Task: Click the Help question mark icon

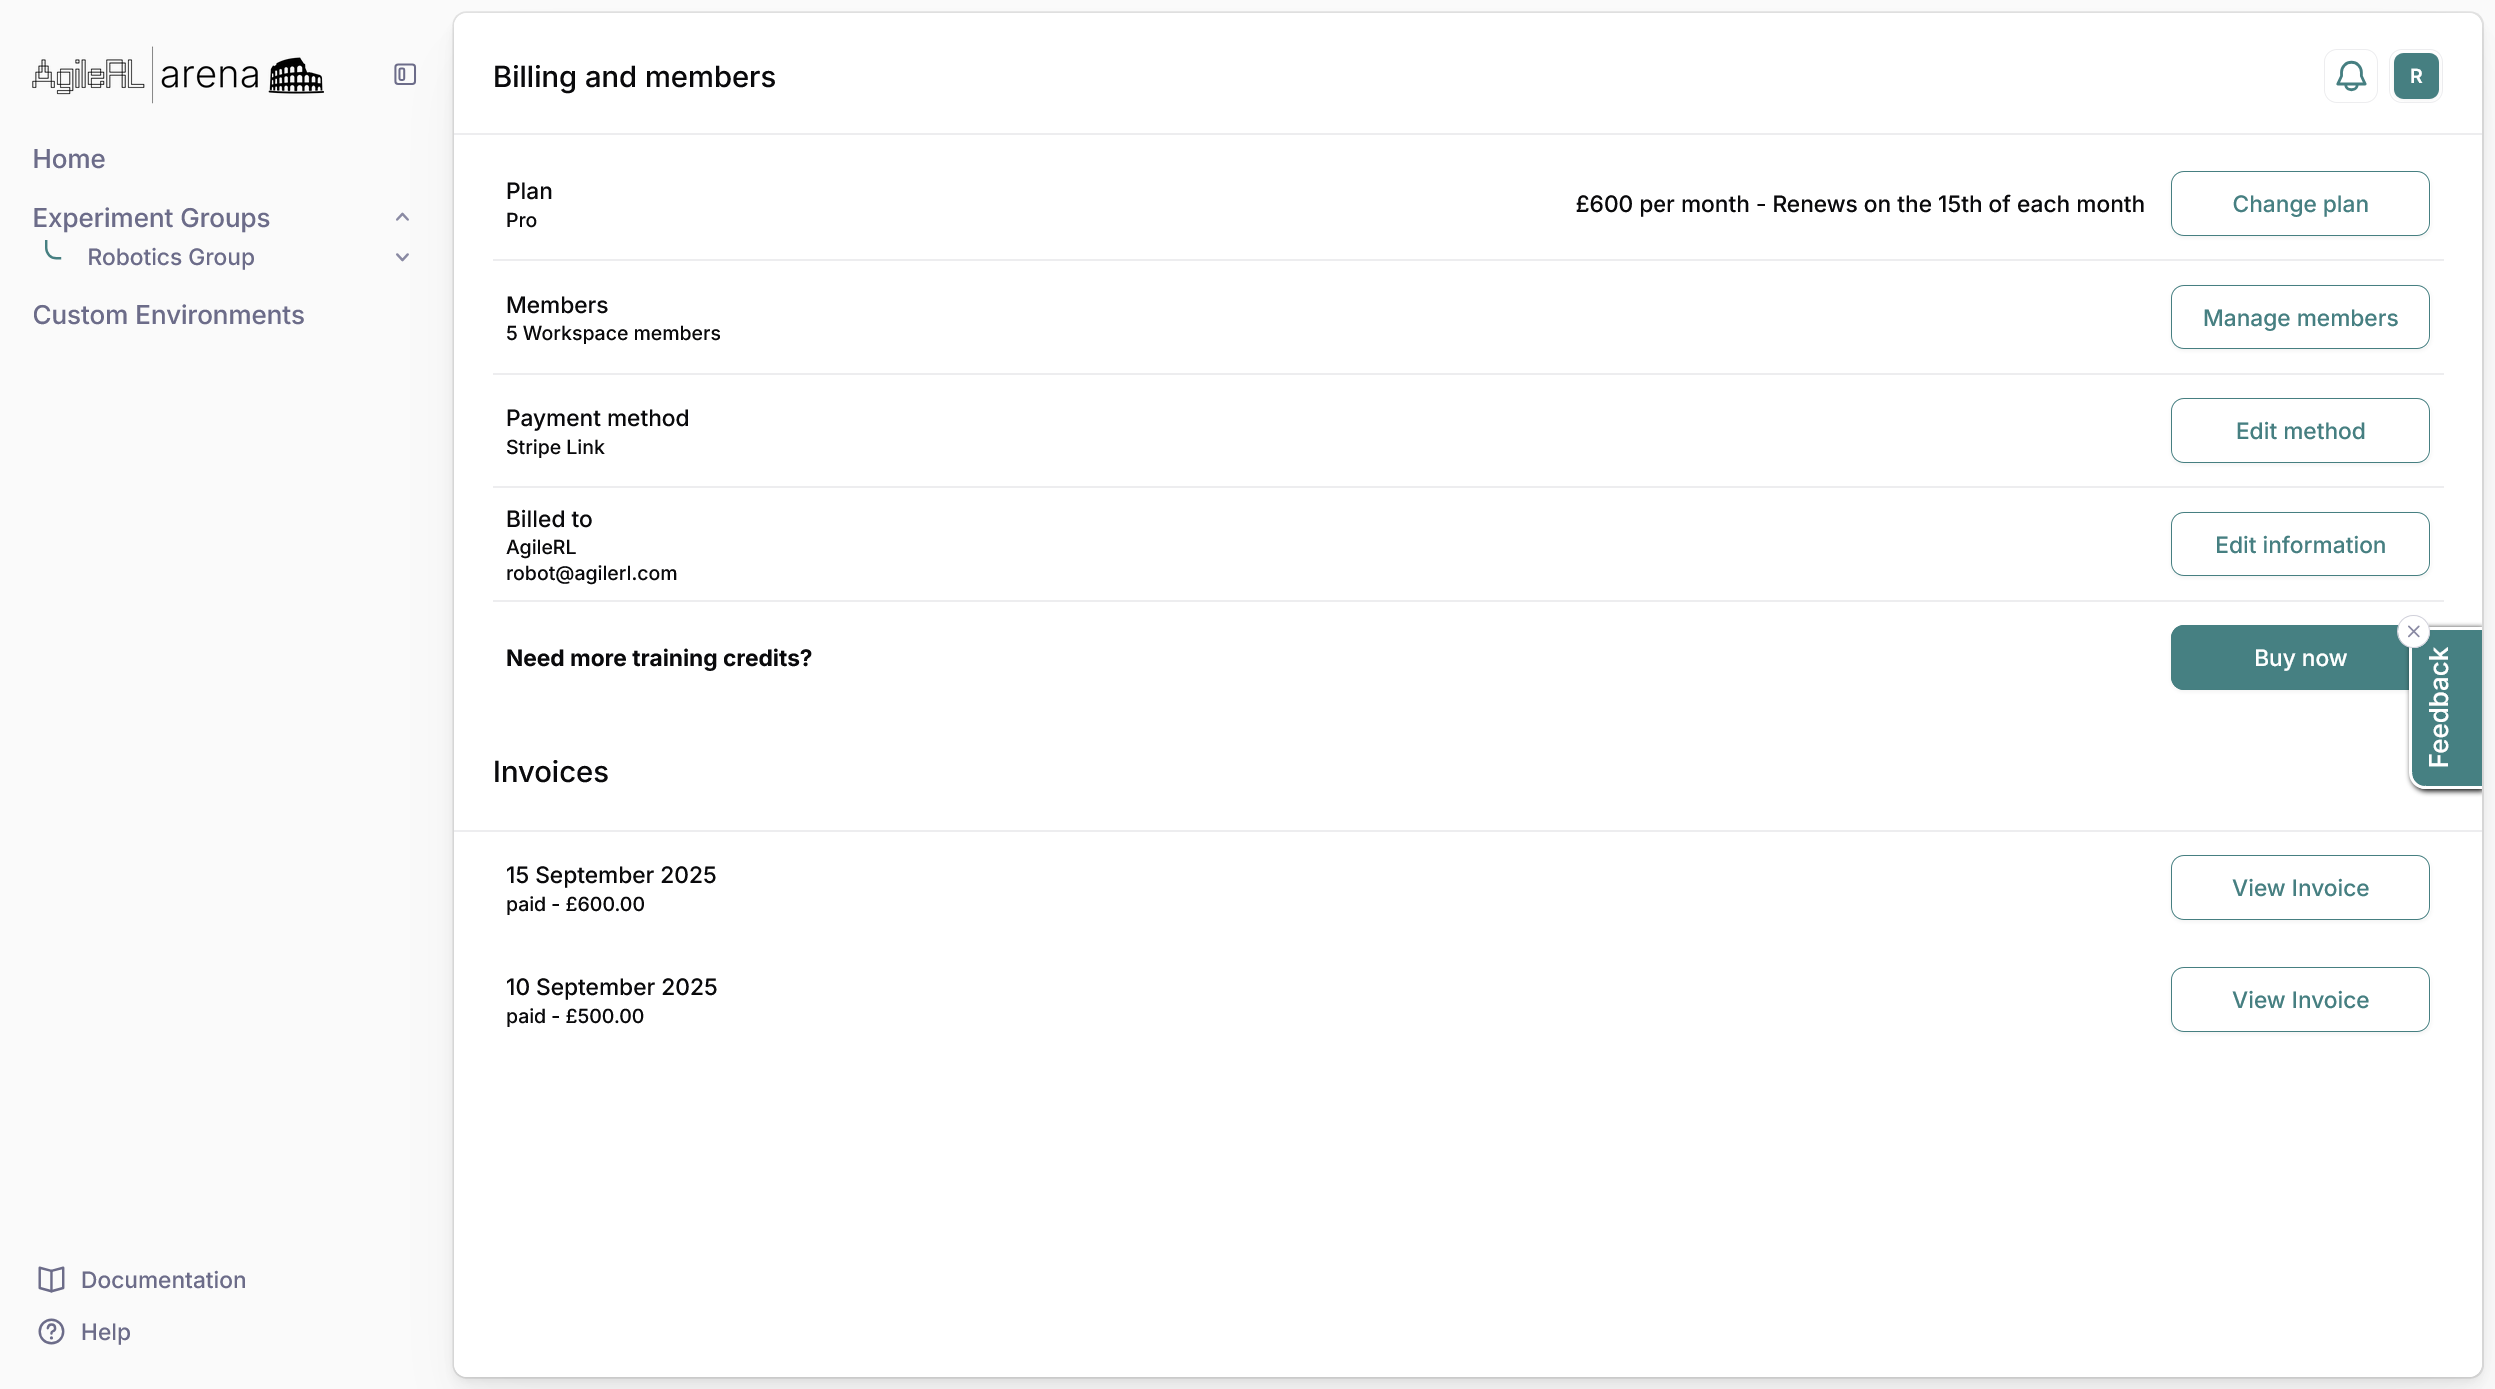Action: (52, 1331)
